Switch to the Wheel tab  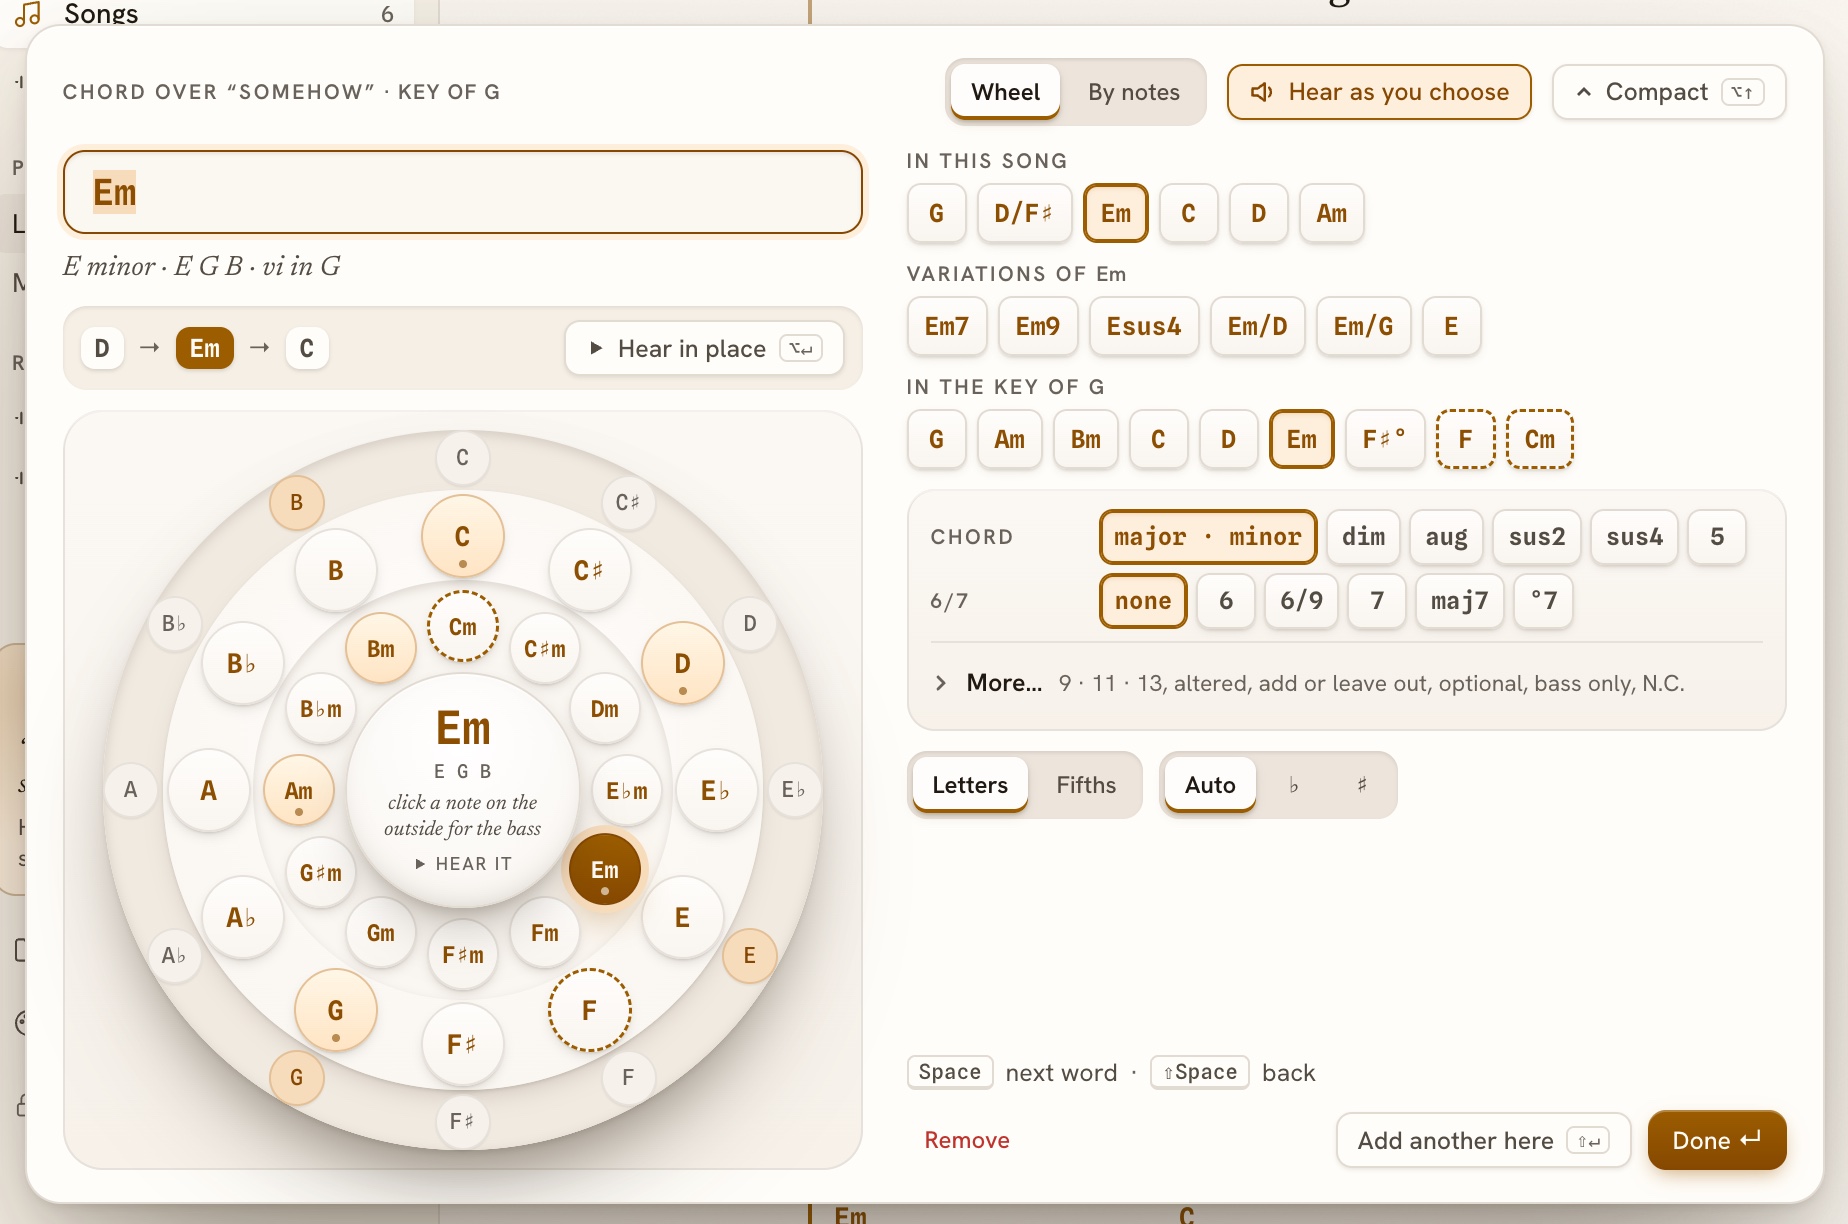click(1005, 92)
